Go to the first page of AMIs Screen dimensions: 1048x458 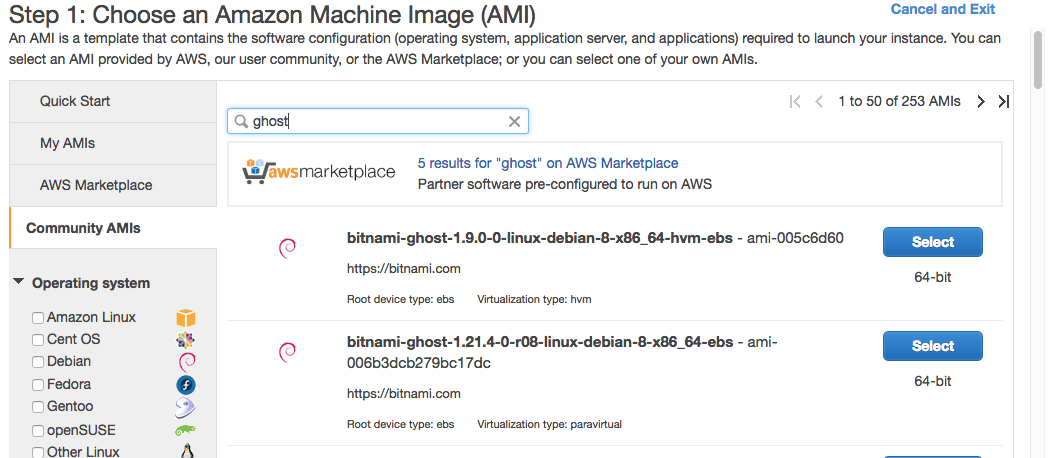pyautogui.click(x=795, y=101)
